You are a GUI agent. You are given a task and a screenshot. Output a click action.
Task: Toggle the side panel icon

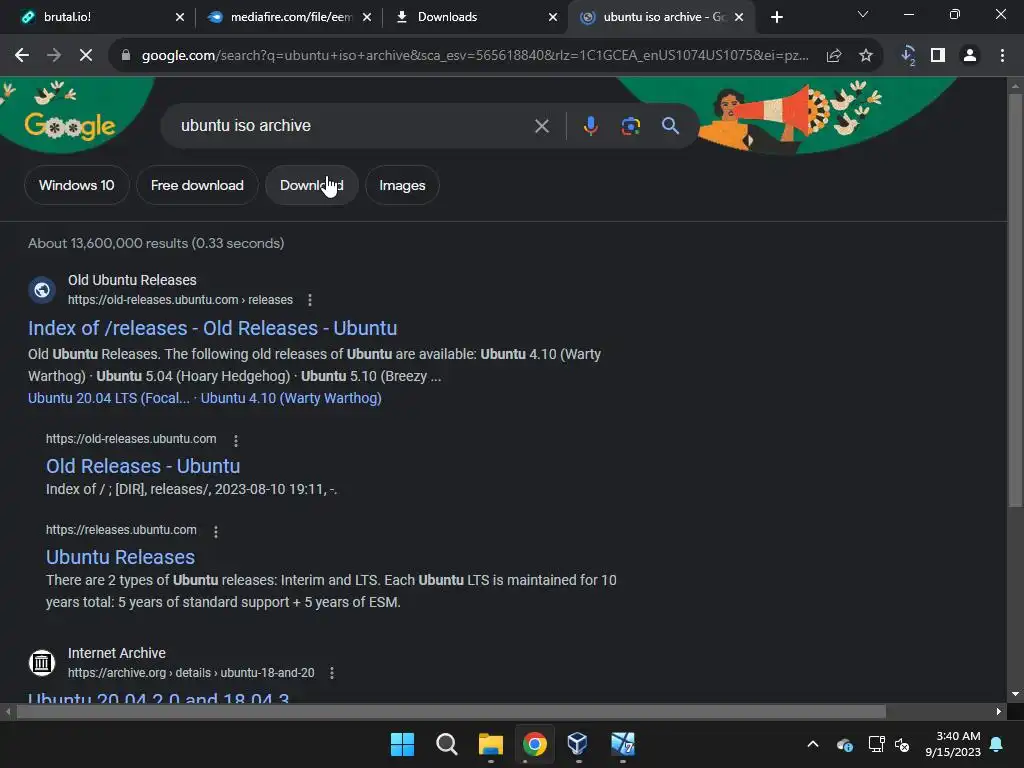click(x=938, y=56)
